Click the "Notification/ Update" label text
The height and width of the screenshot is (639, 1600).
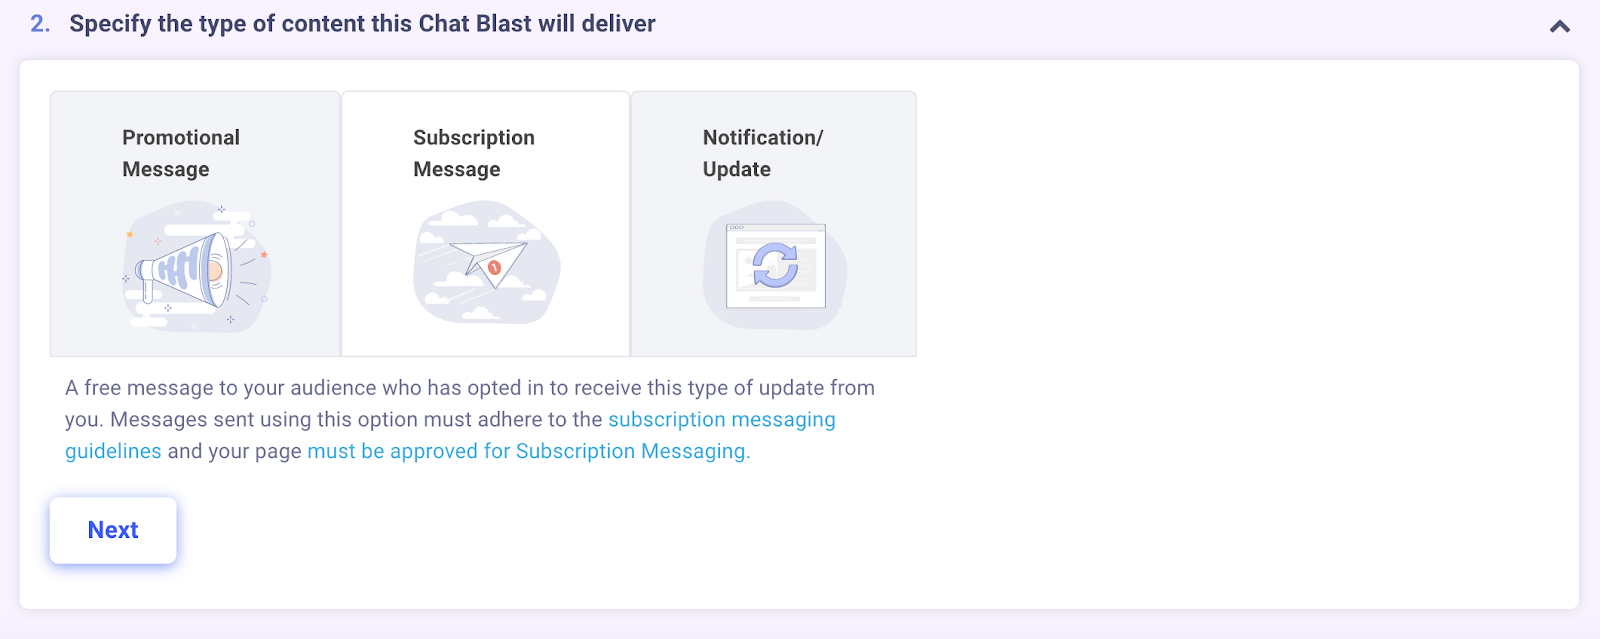pos(762,153)
